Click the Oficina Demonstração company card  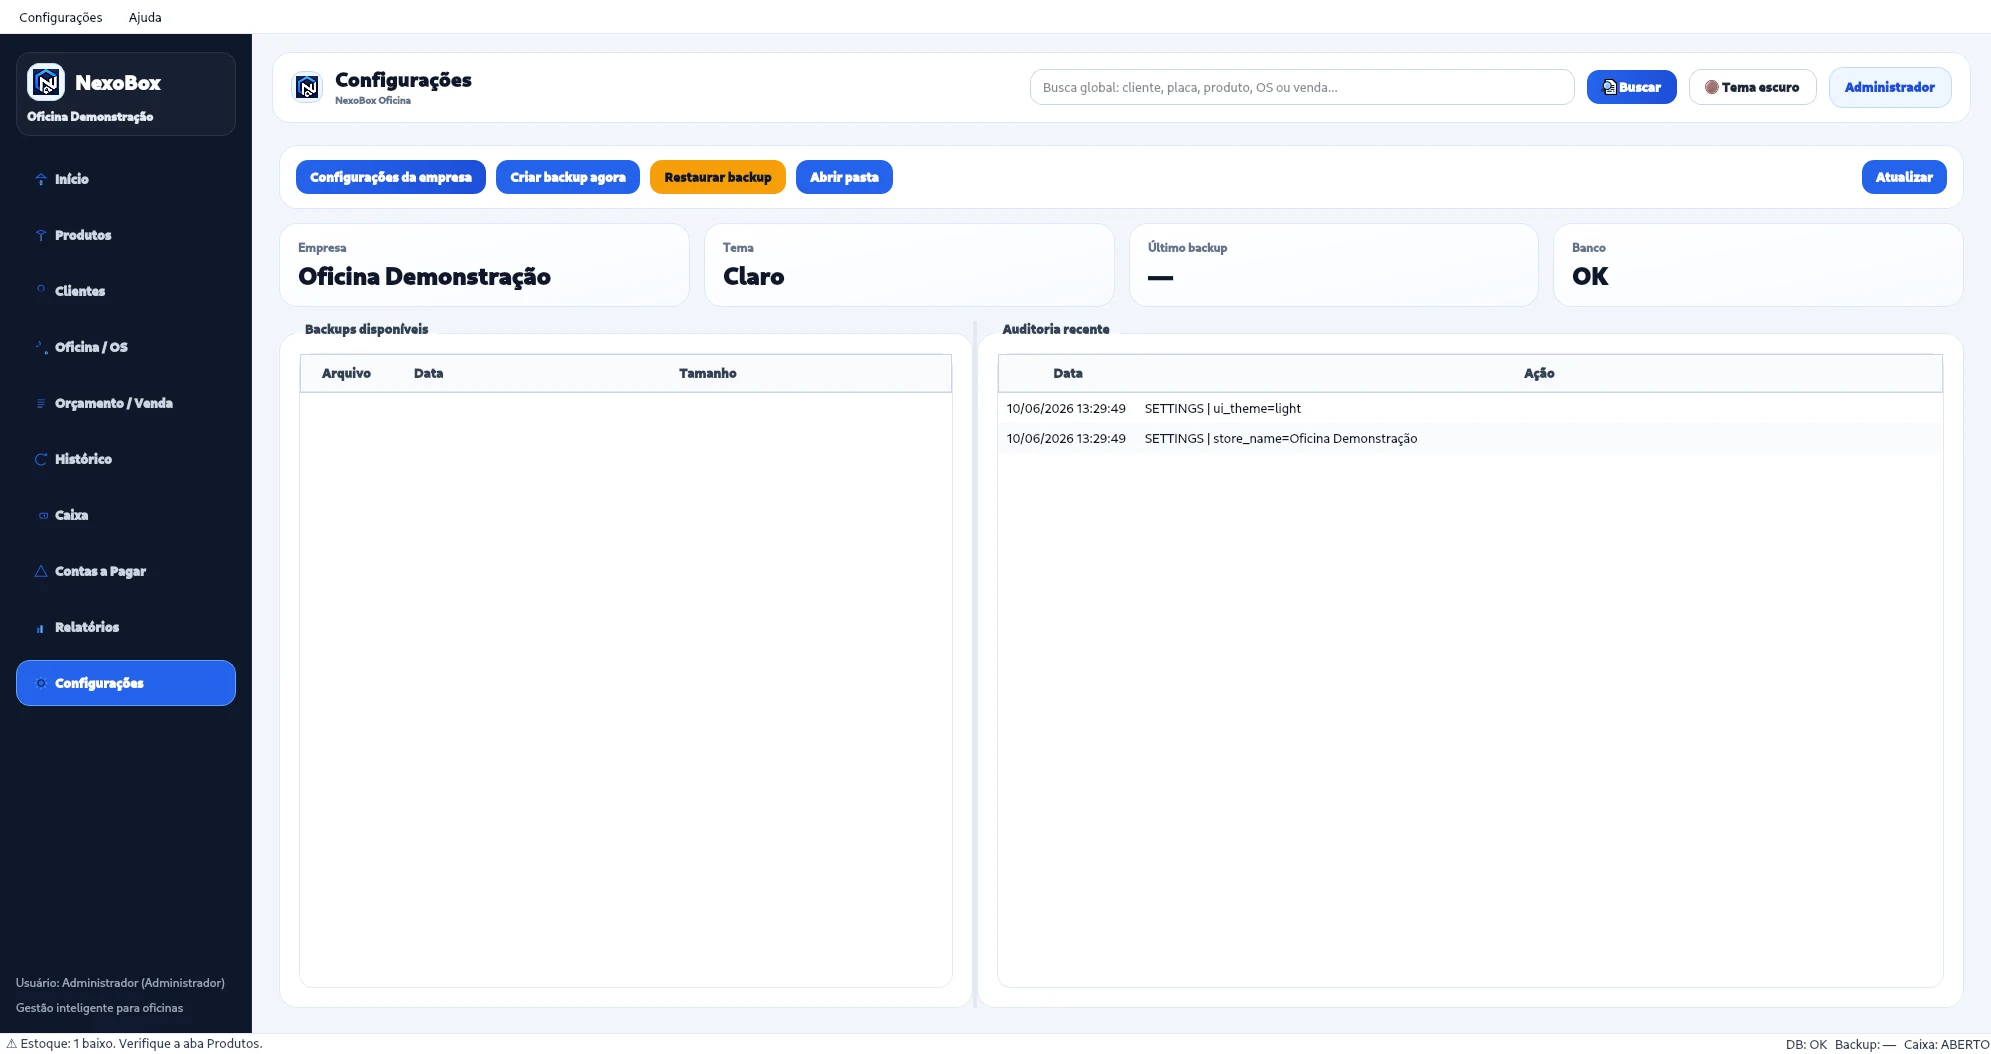tap(484, 265)
